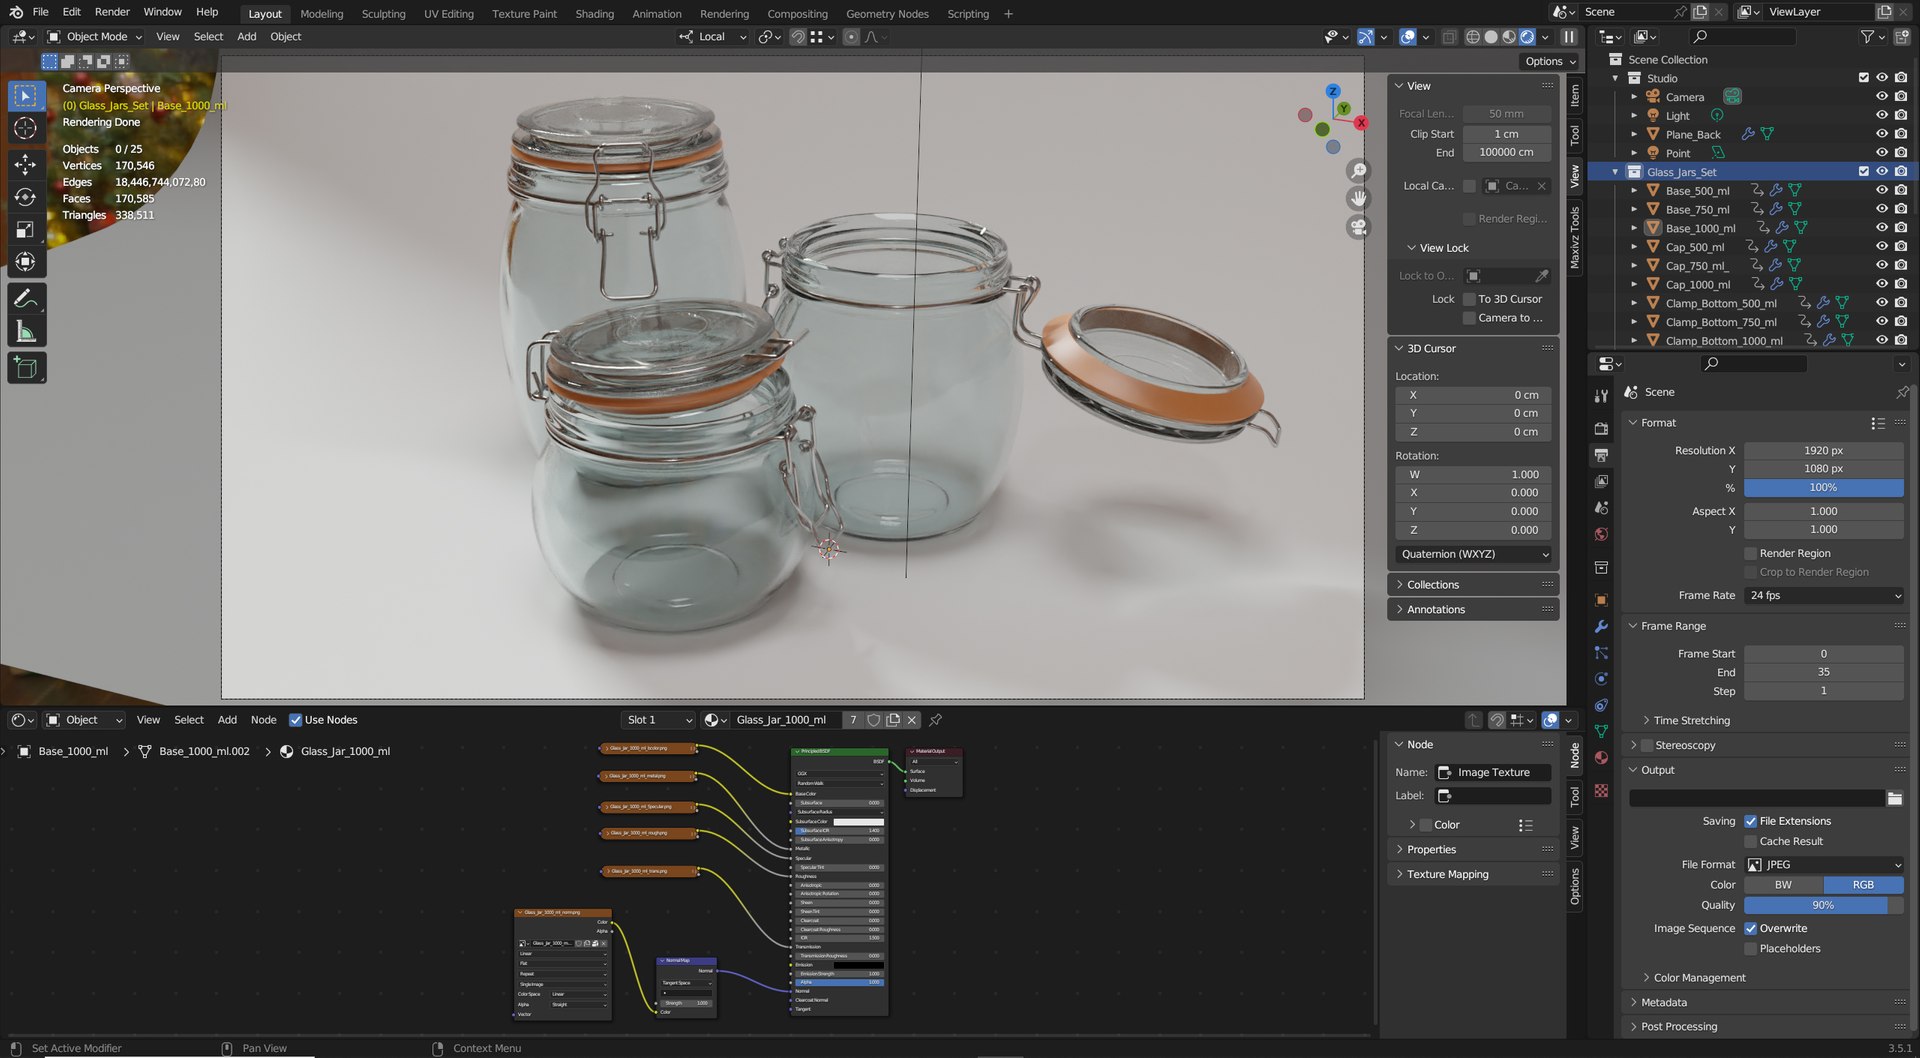Select BW color mode button
The height and width of the screenshot is (1058, 1920).
pyautogui.click(x=1784, y=885)
